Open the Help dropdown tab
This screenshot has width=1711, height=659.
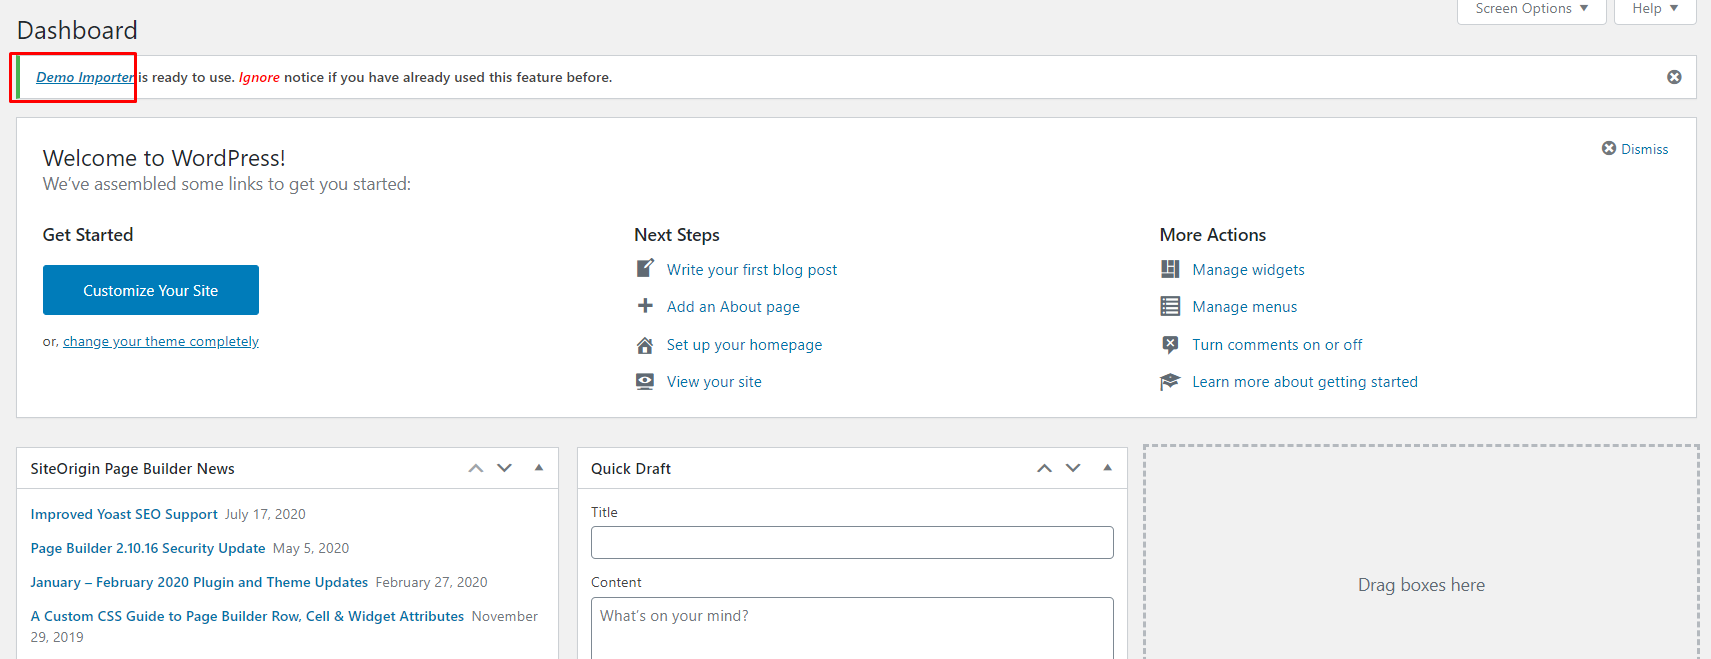pos(1655,9)
